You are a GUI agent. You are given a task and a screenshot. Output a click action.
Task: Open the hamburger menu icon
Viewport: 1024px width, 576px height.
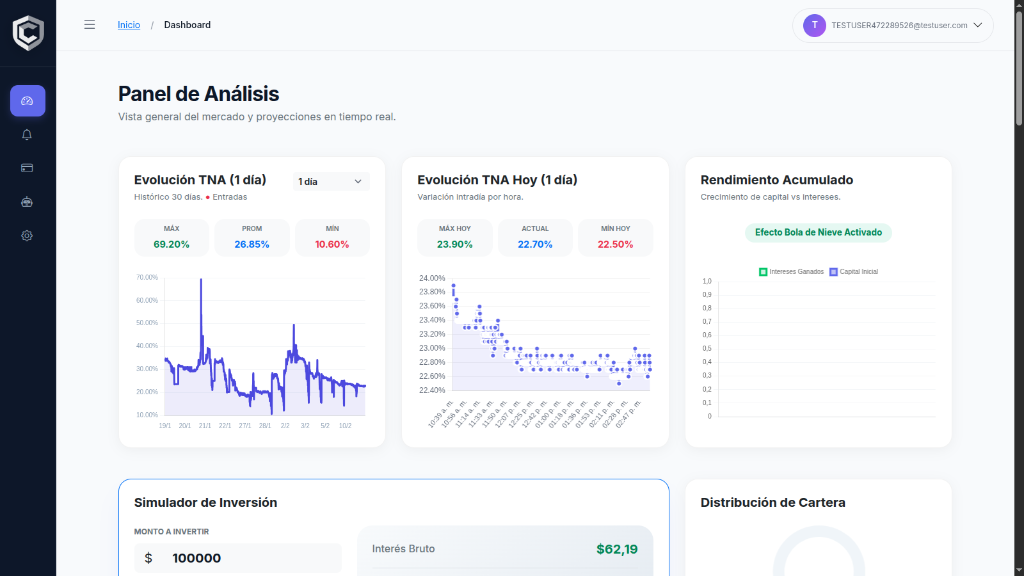89,25
